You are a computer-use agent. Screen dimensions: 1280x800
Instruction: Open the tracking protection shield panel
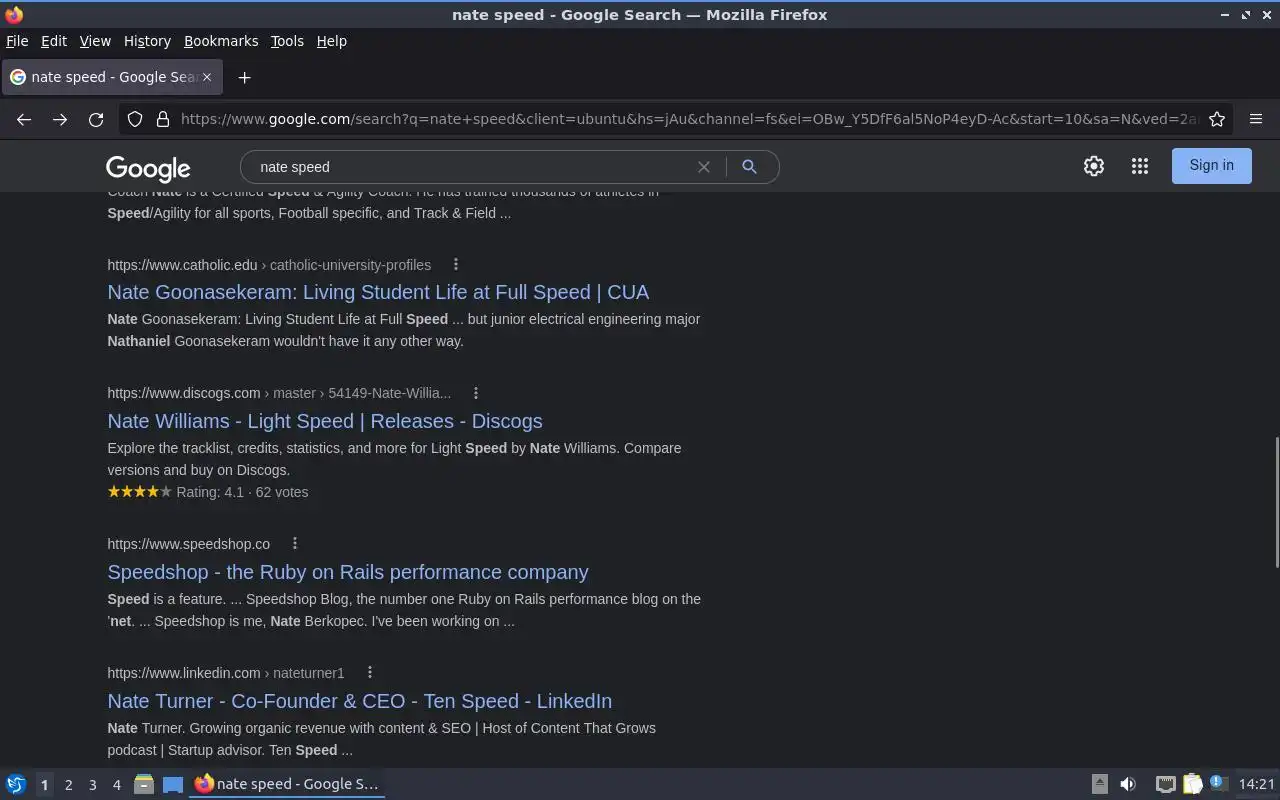tap(135, 119)
